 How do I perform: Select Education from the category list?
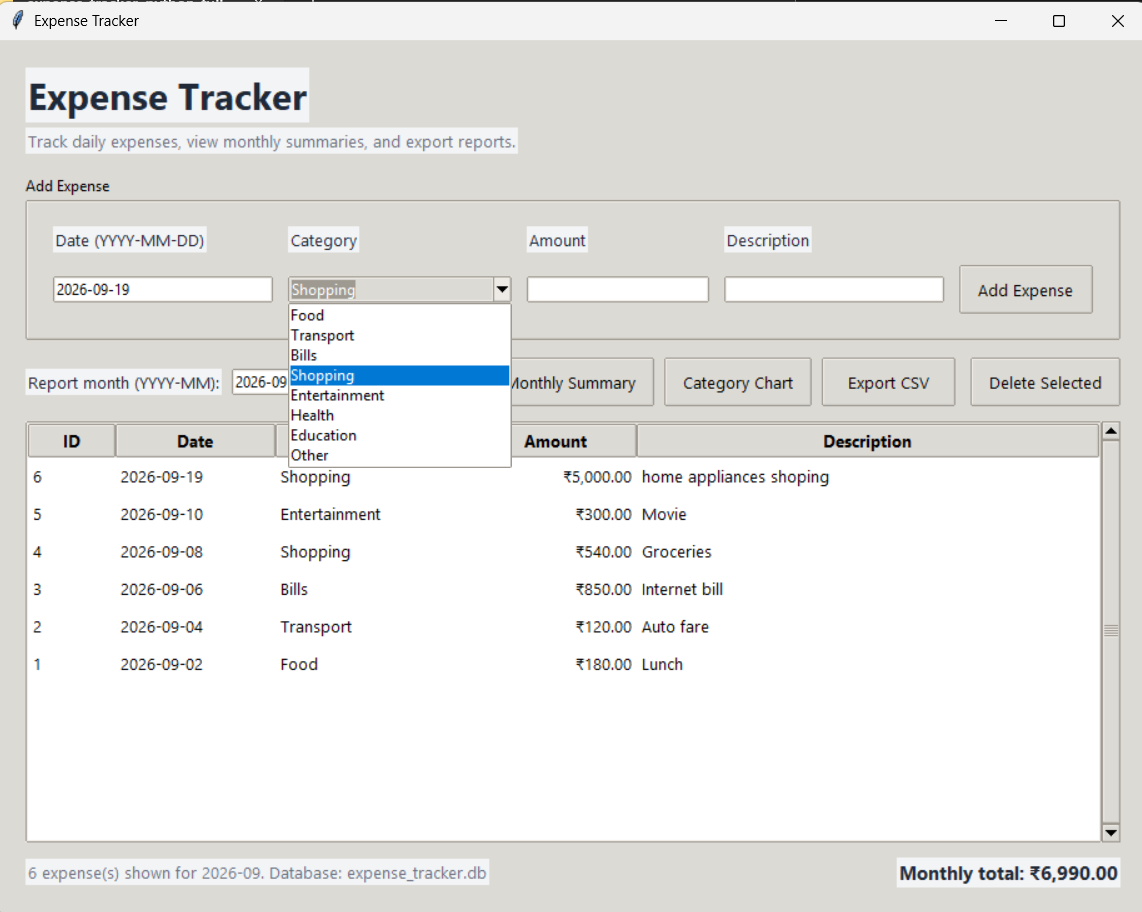tap(399, 436)
